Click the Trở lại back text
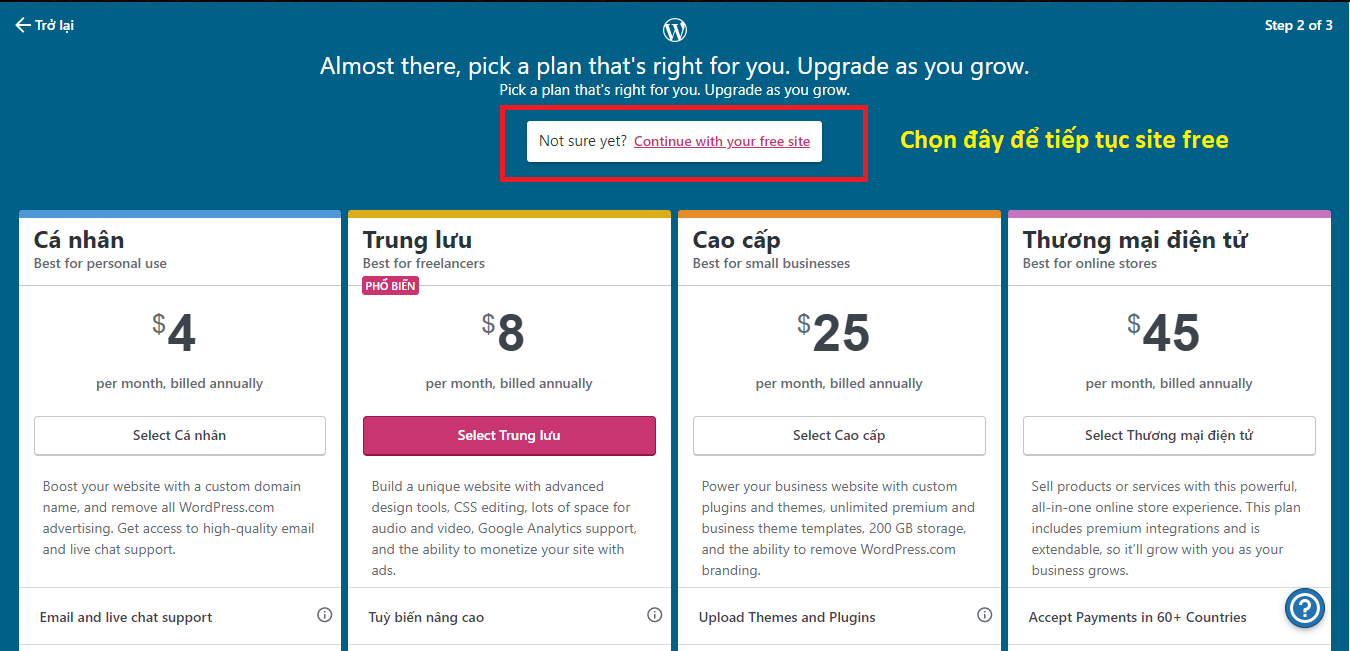Screen dimensions: 1350x651 (x=55, y=25)
